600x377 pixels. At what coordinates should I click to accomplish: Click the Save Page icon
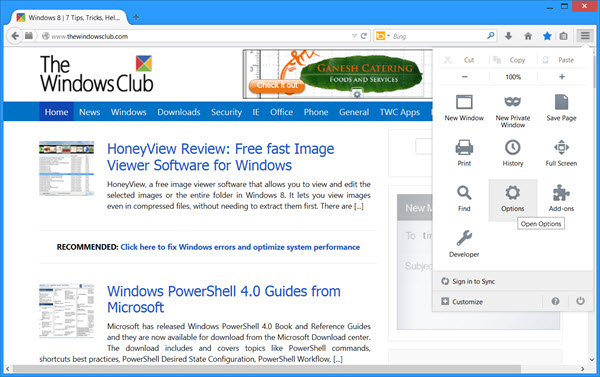pos(561,102)
